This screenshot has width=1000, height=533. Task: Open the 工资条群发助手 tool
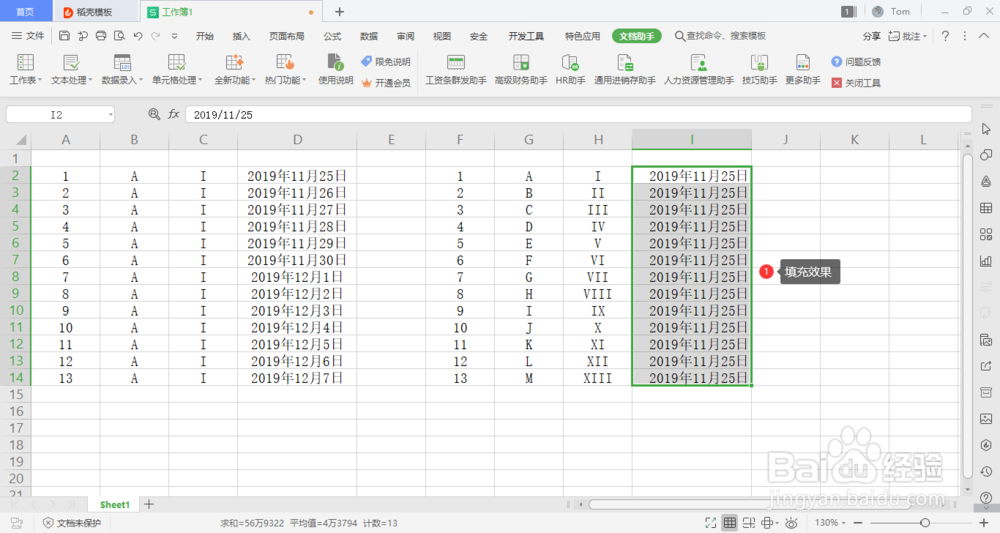pos(456,69)
